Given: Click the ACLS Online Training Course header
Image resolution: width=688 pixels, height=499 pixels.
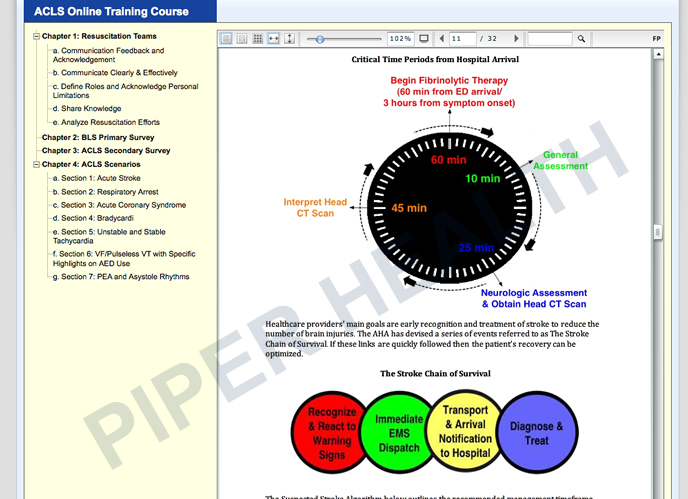Looking at the screenshot, I should click(111, 11).
